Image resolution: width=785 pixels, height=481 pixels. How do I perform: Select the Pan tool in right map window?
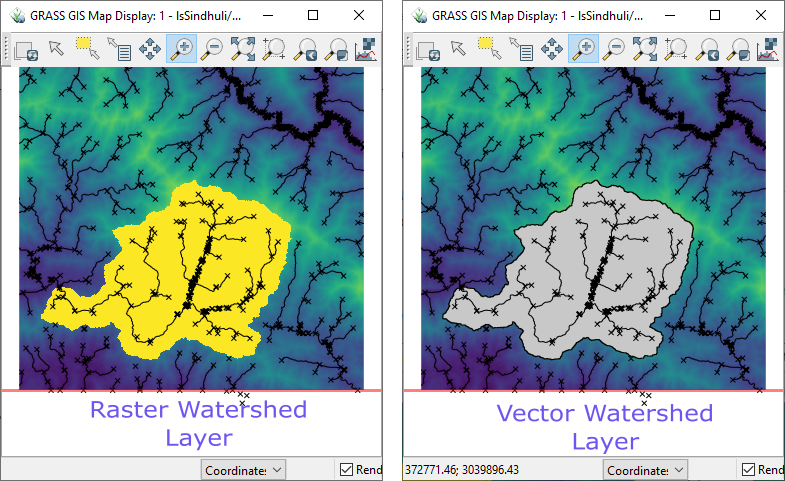pyautogui.click(x=552, y=48)
